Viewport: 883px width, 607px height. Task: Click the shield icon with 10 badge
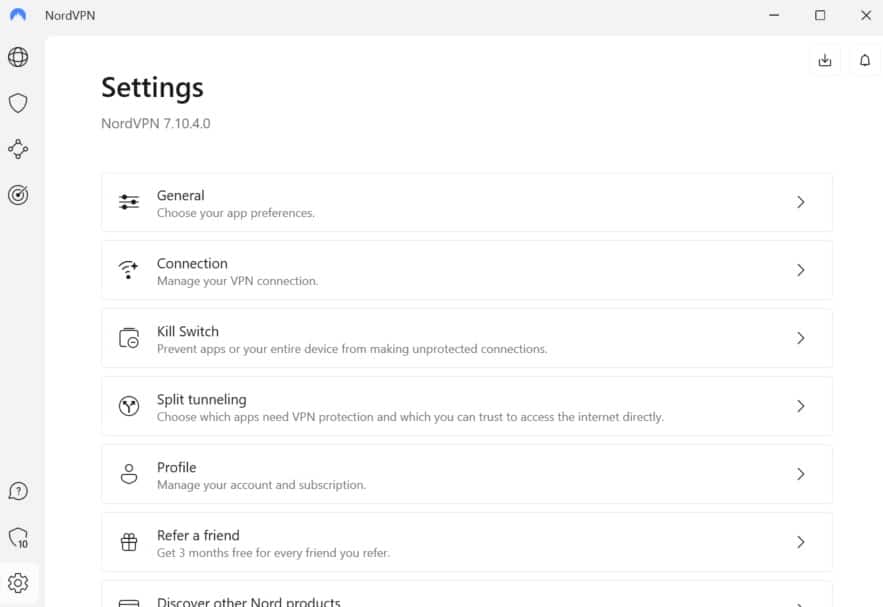(19, 538)
